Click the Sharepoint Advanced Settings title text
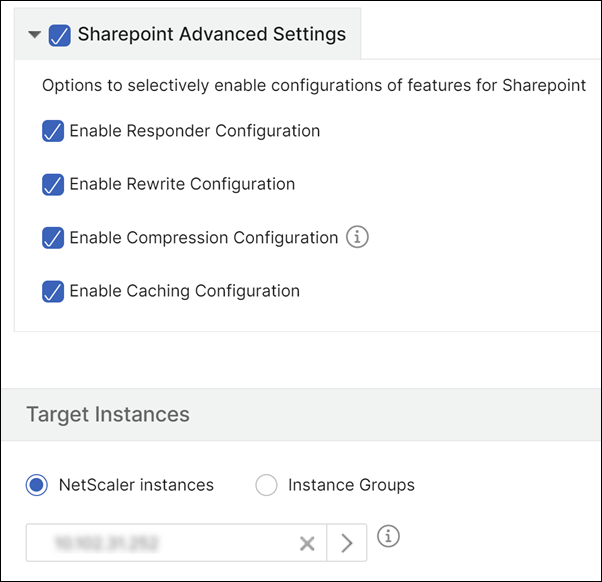Viewport: 602px width, 582px height. (x=212, y=34)
